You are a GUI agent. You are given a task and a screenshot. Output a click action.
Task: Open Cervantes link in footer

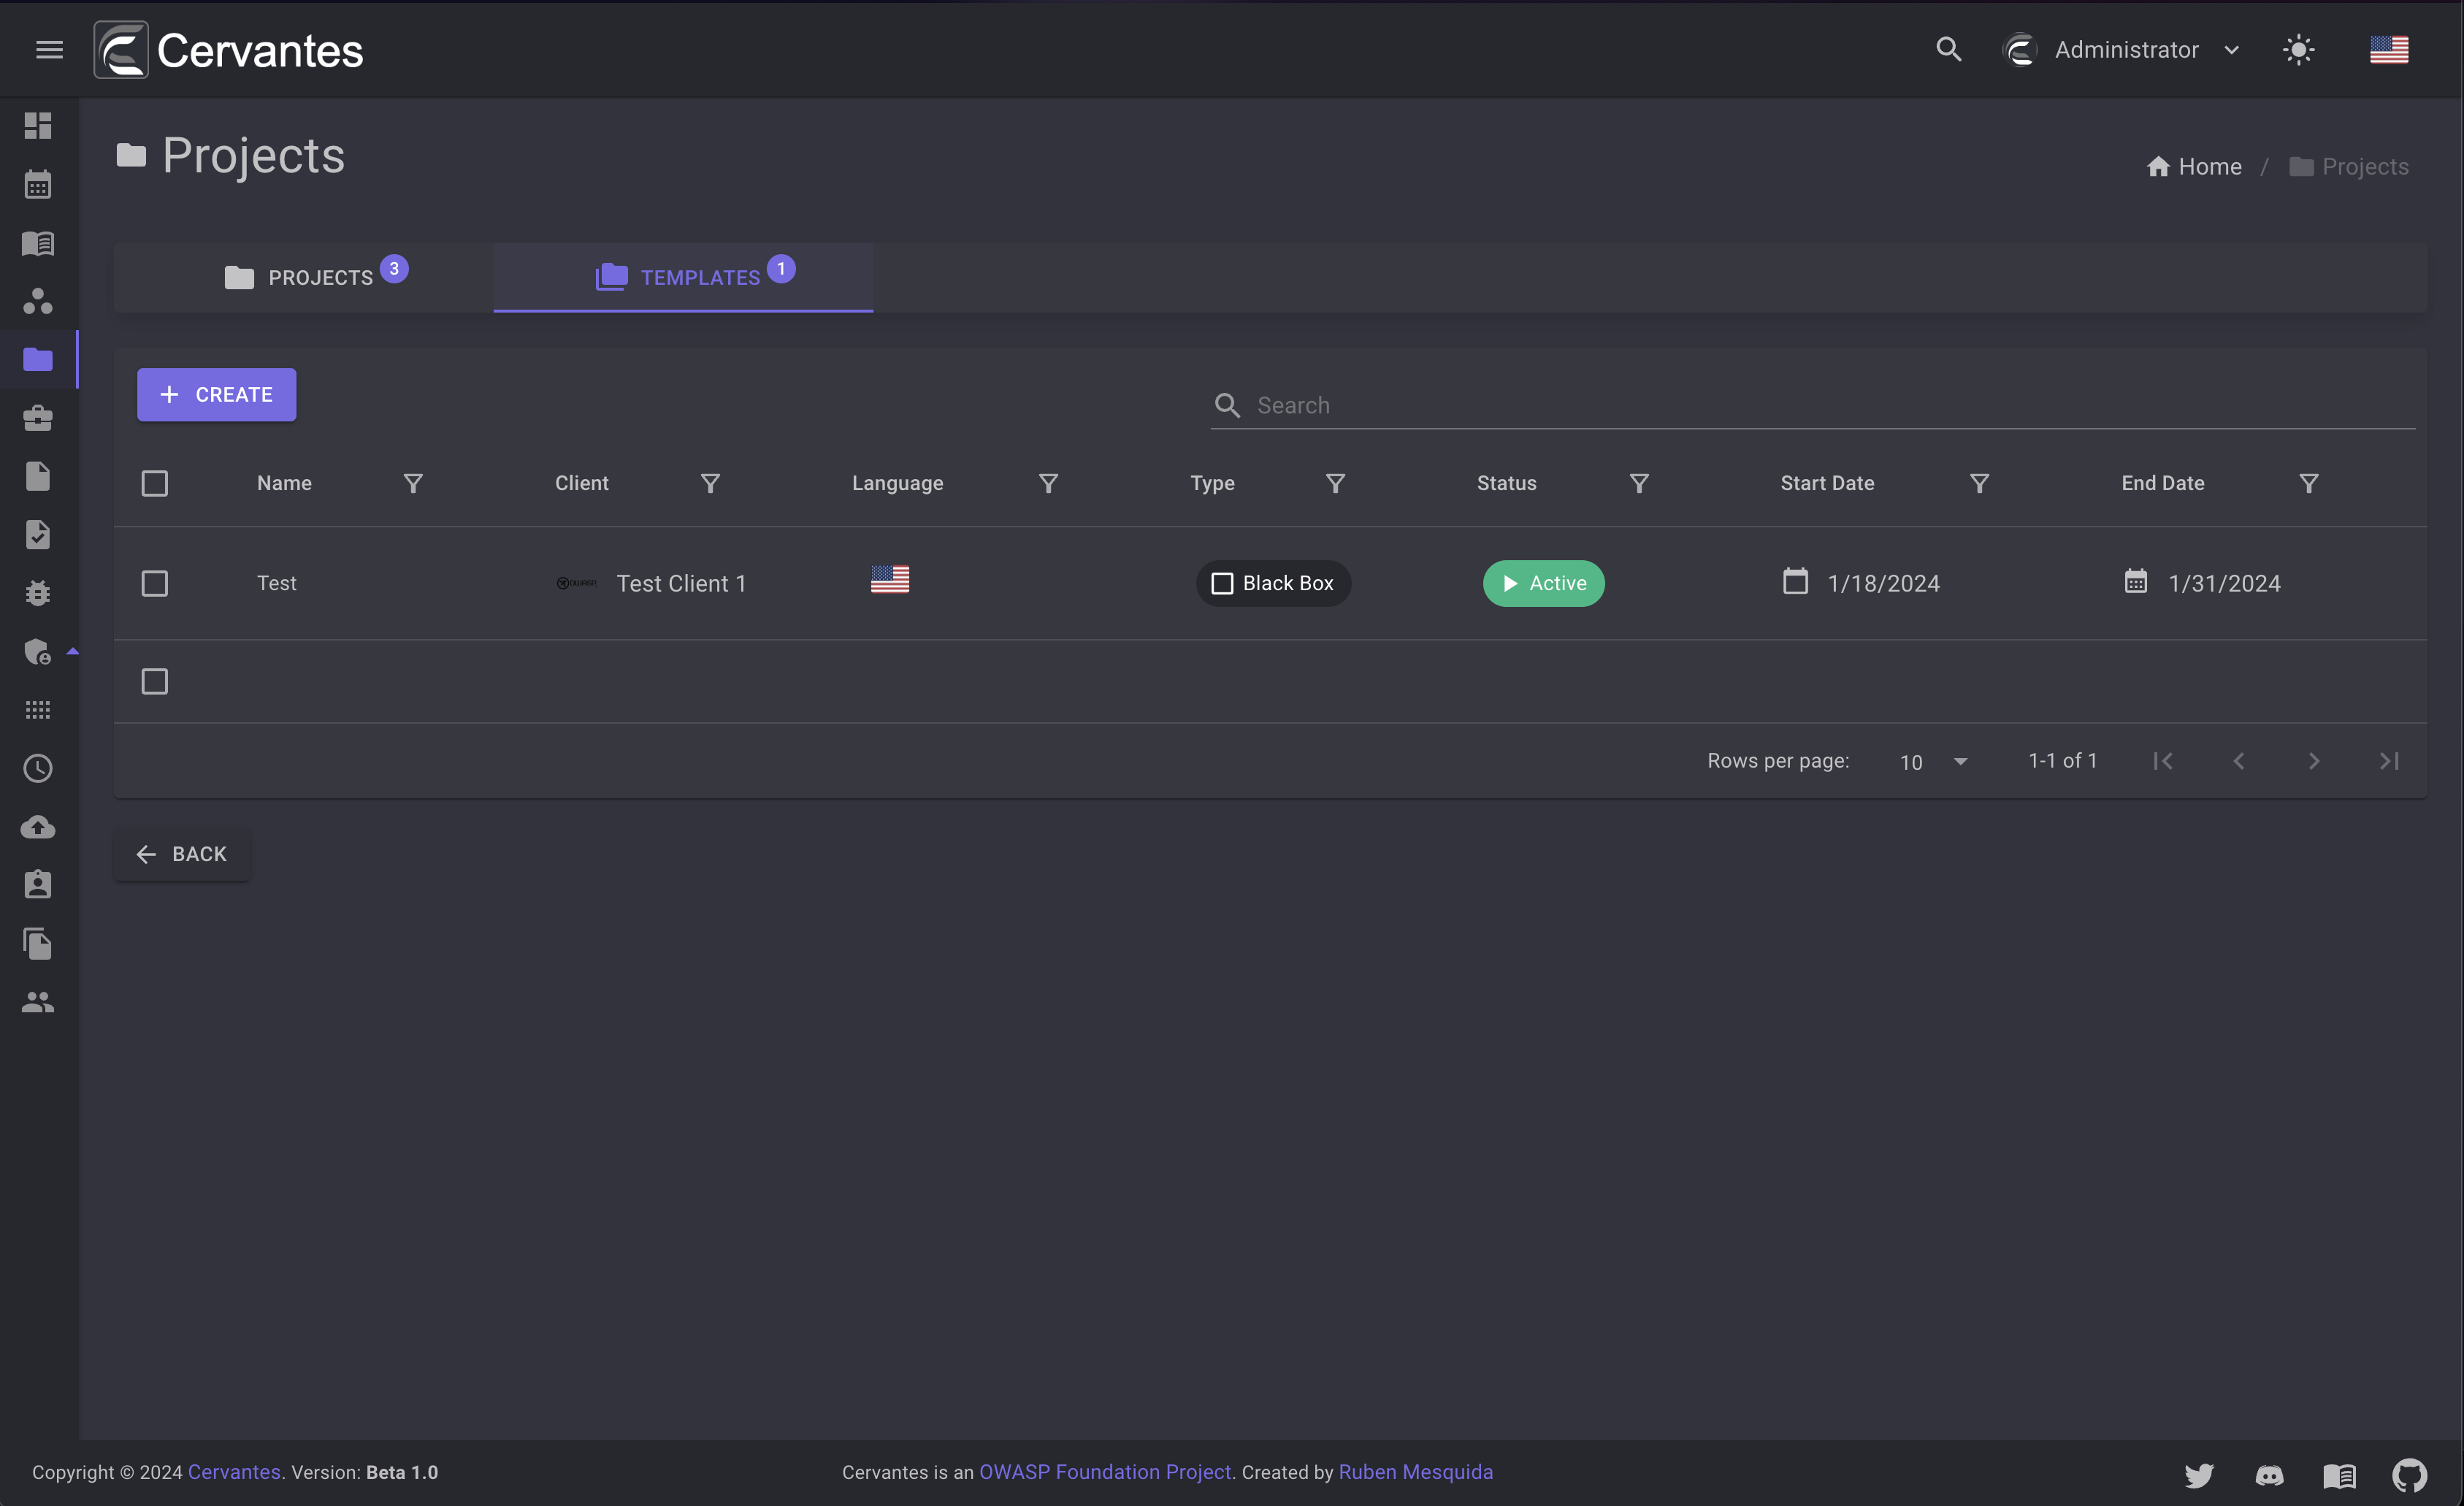click(x=234, y=1472)
